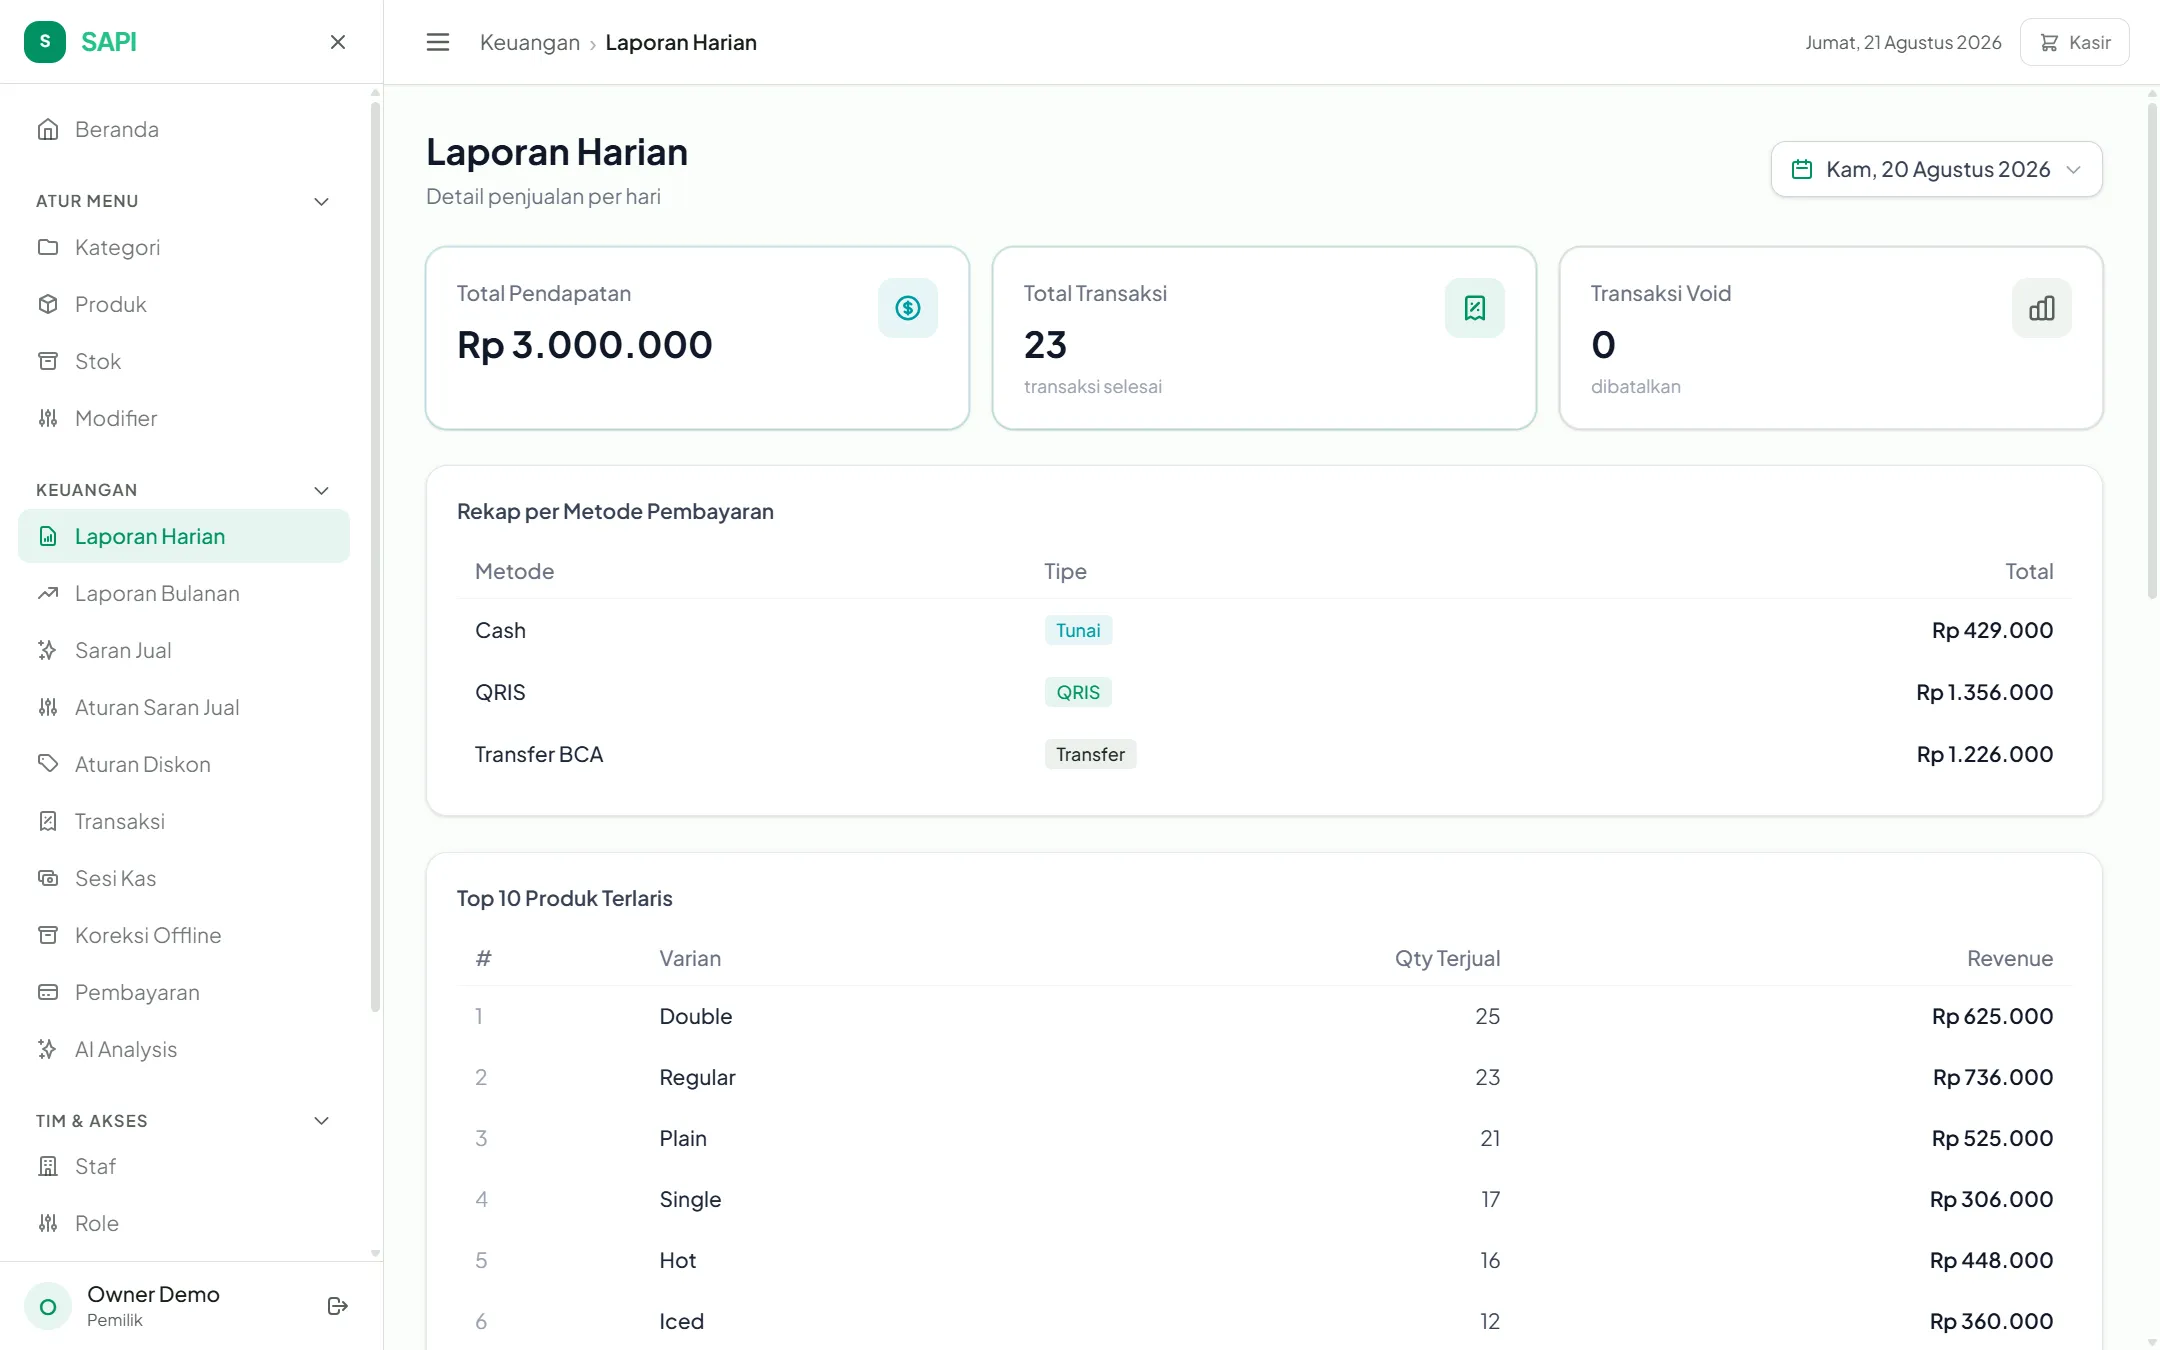Click the Double variant row name
Image resolution: width=2160 pixels, height=1350 pixels.
696,1016
